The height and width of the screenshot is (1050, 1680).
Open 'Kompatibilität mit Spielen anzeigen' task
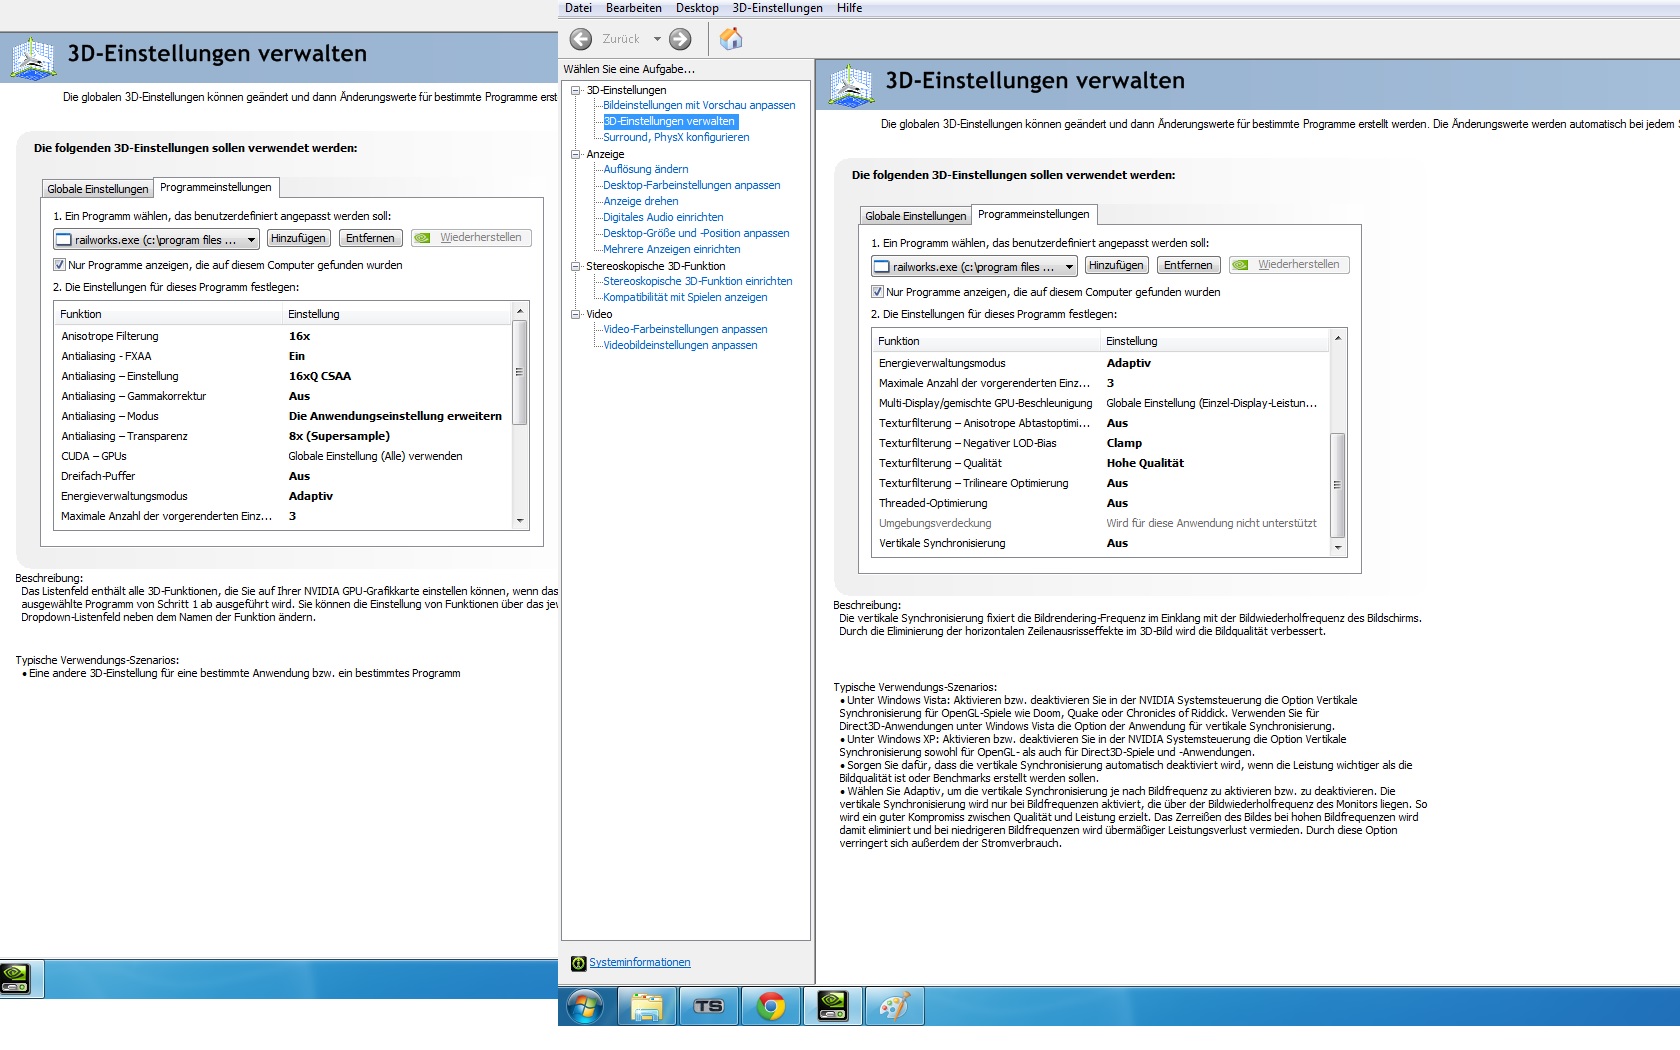click(x=685, y=297)
